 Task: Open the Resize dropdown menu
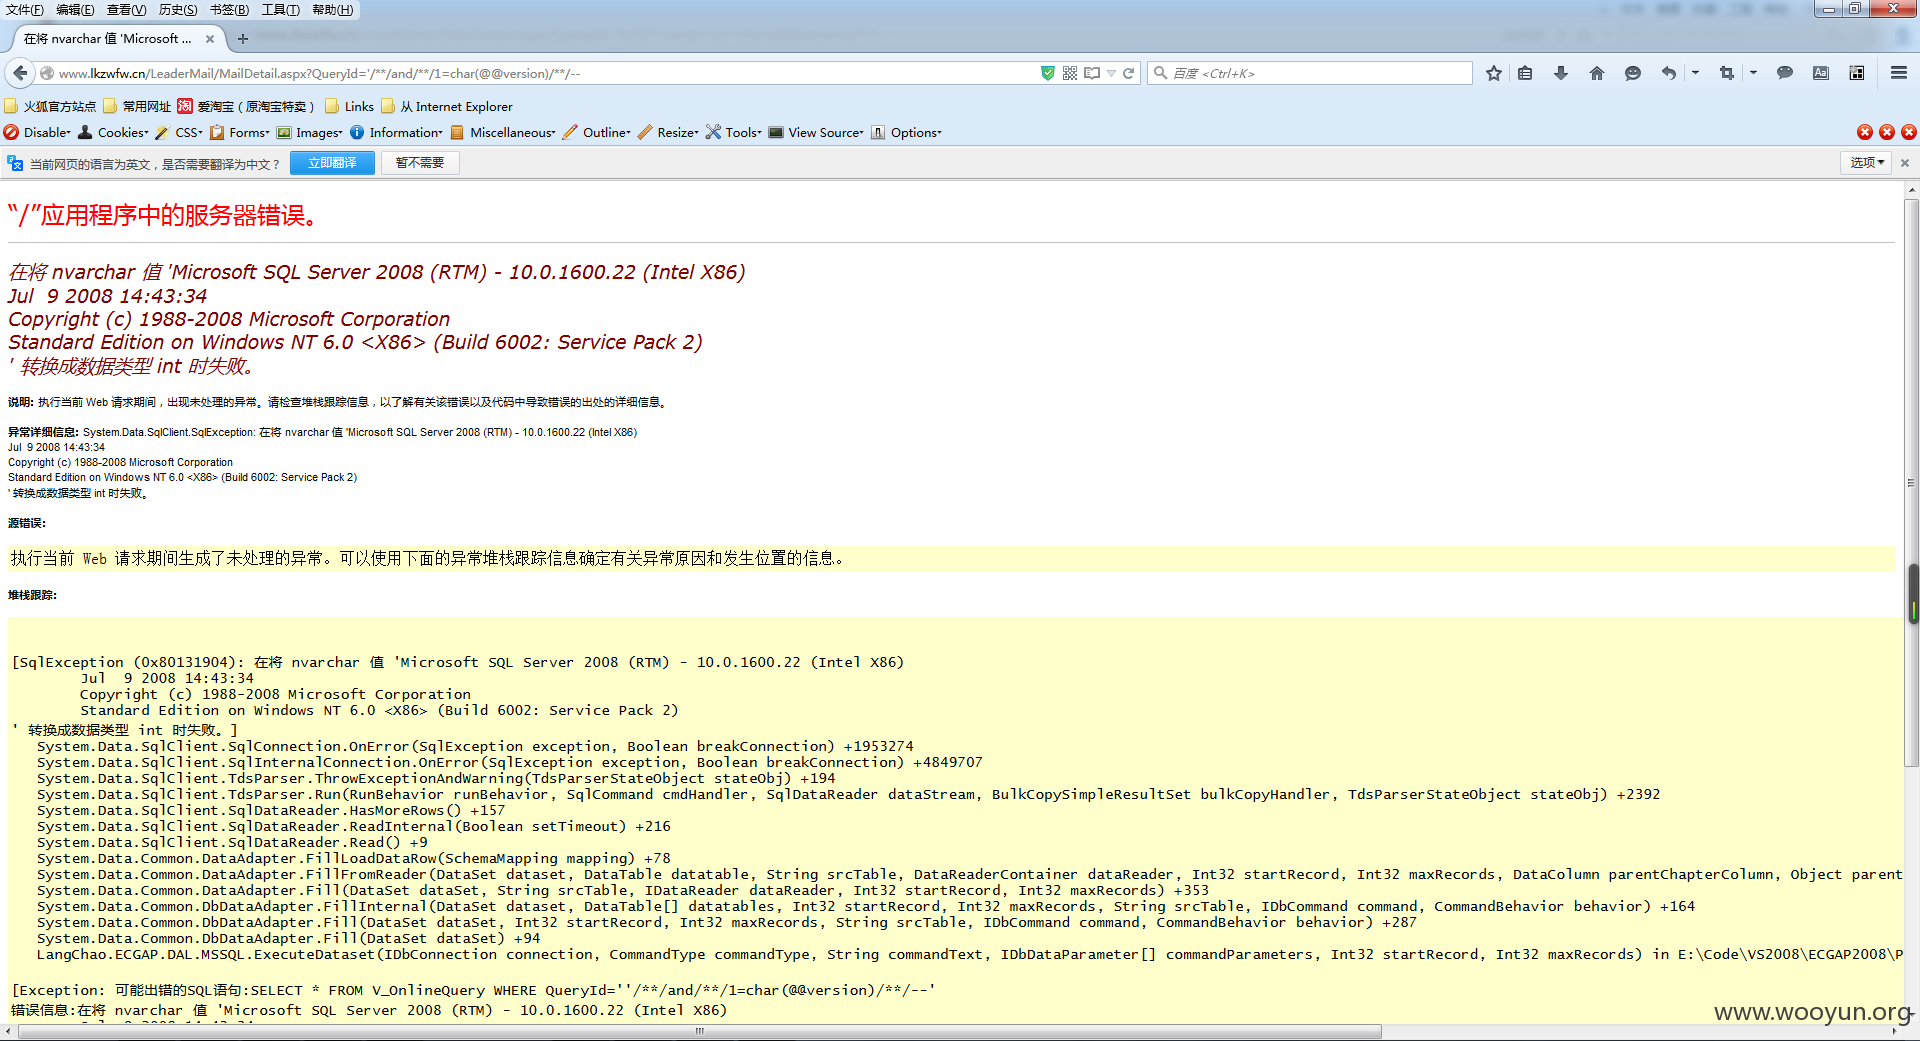(x=669, y=132)
